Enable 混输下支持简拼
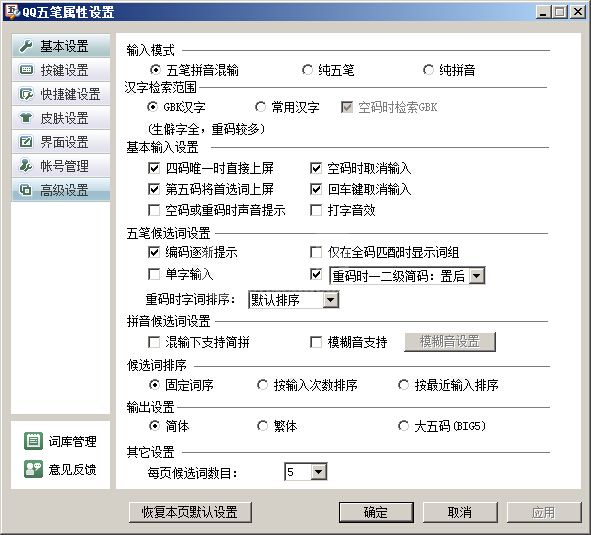 click(154, 342)
